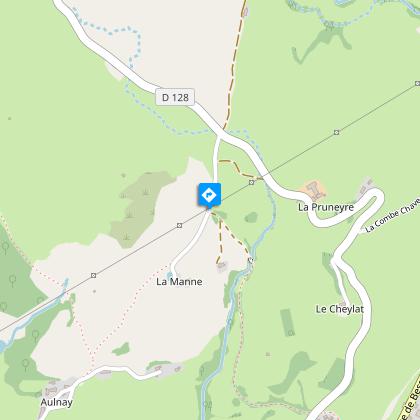
Task: Open the La Manne place label
Action: pos(179,282)
